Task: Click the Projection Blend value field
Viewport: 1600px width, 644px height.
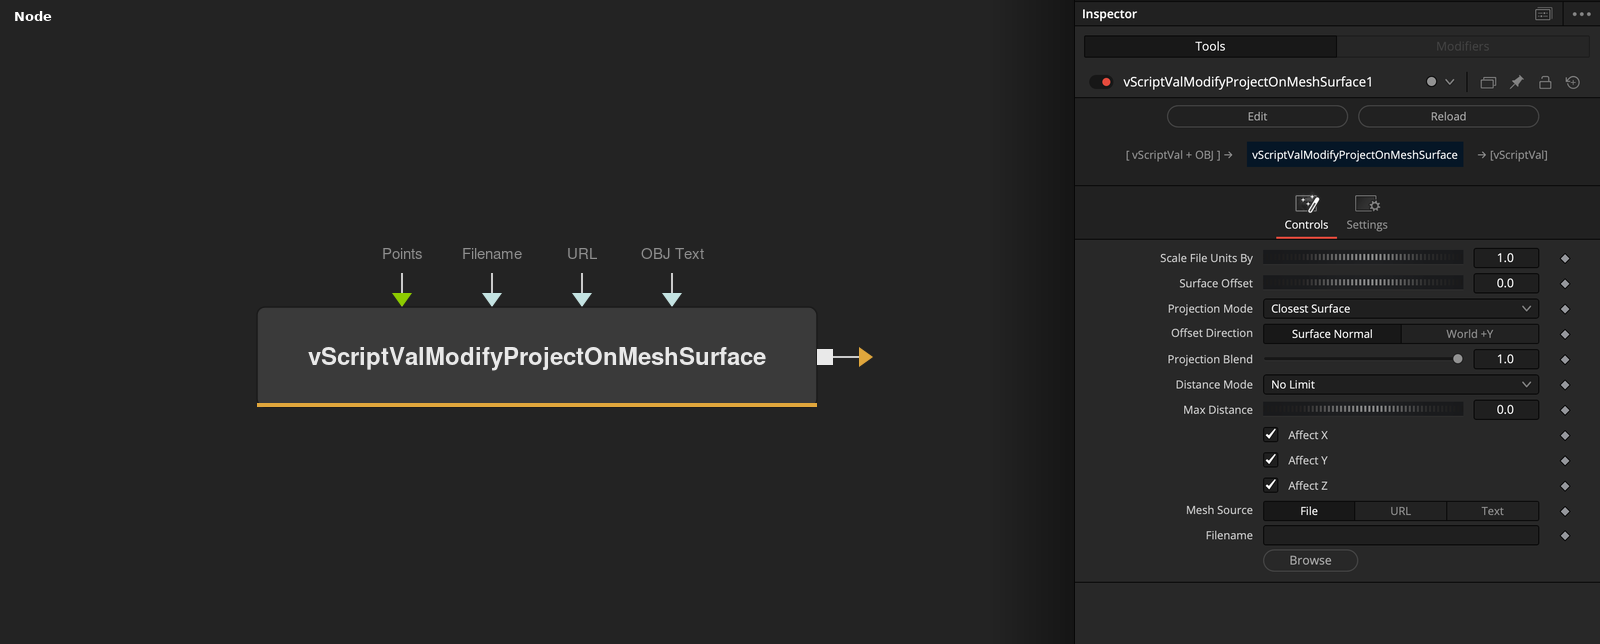Action: 1505,359
